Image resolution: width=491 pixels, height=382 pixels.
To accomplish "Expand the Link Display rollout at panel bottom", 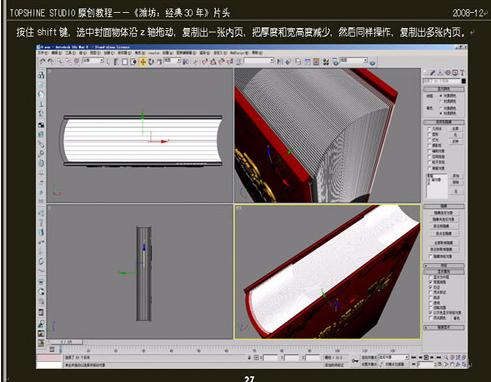I will [444, 327].
